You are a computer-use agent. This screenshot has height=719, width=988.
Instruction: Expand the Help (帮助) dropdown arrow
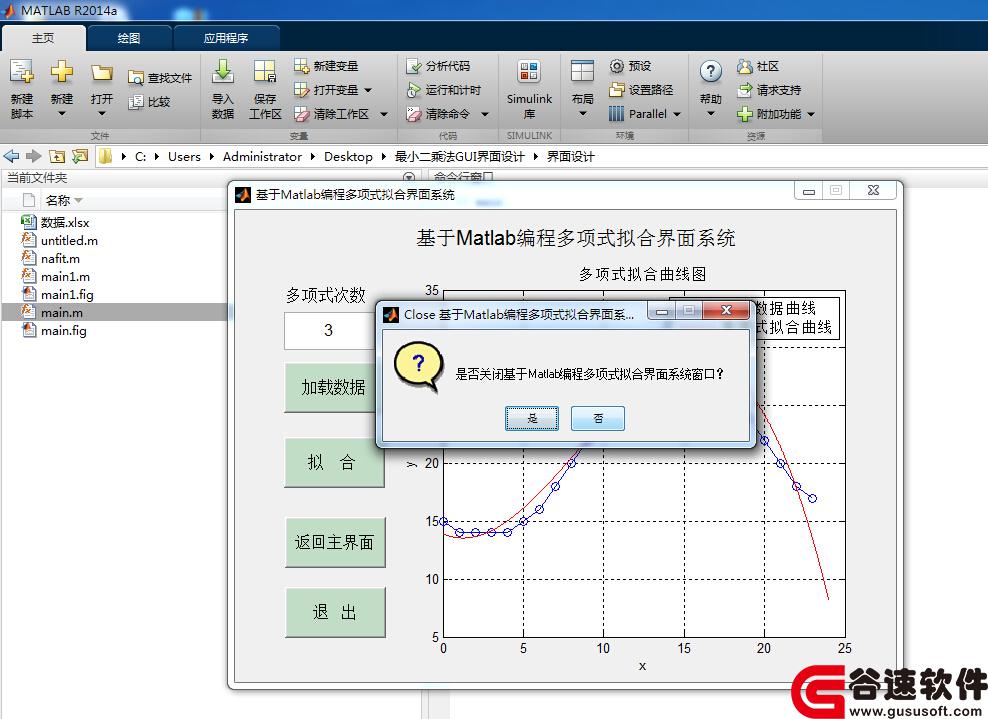[x=711, y=114]
